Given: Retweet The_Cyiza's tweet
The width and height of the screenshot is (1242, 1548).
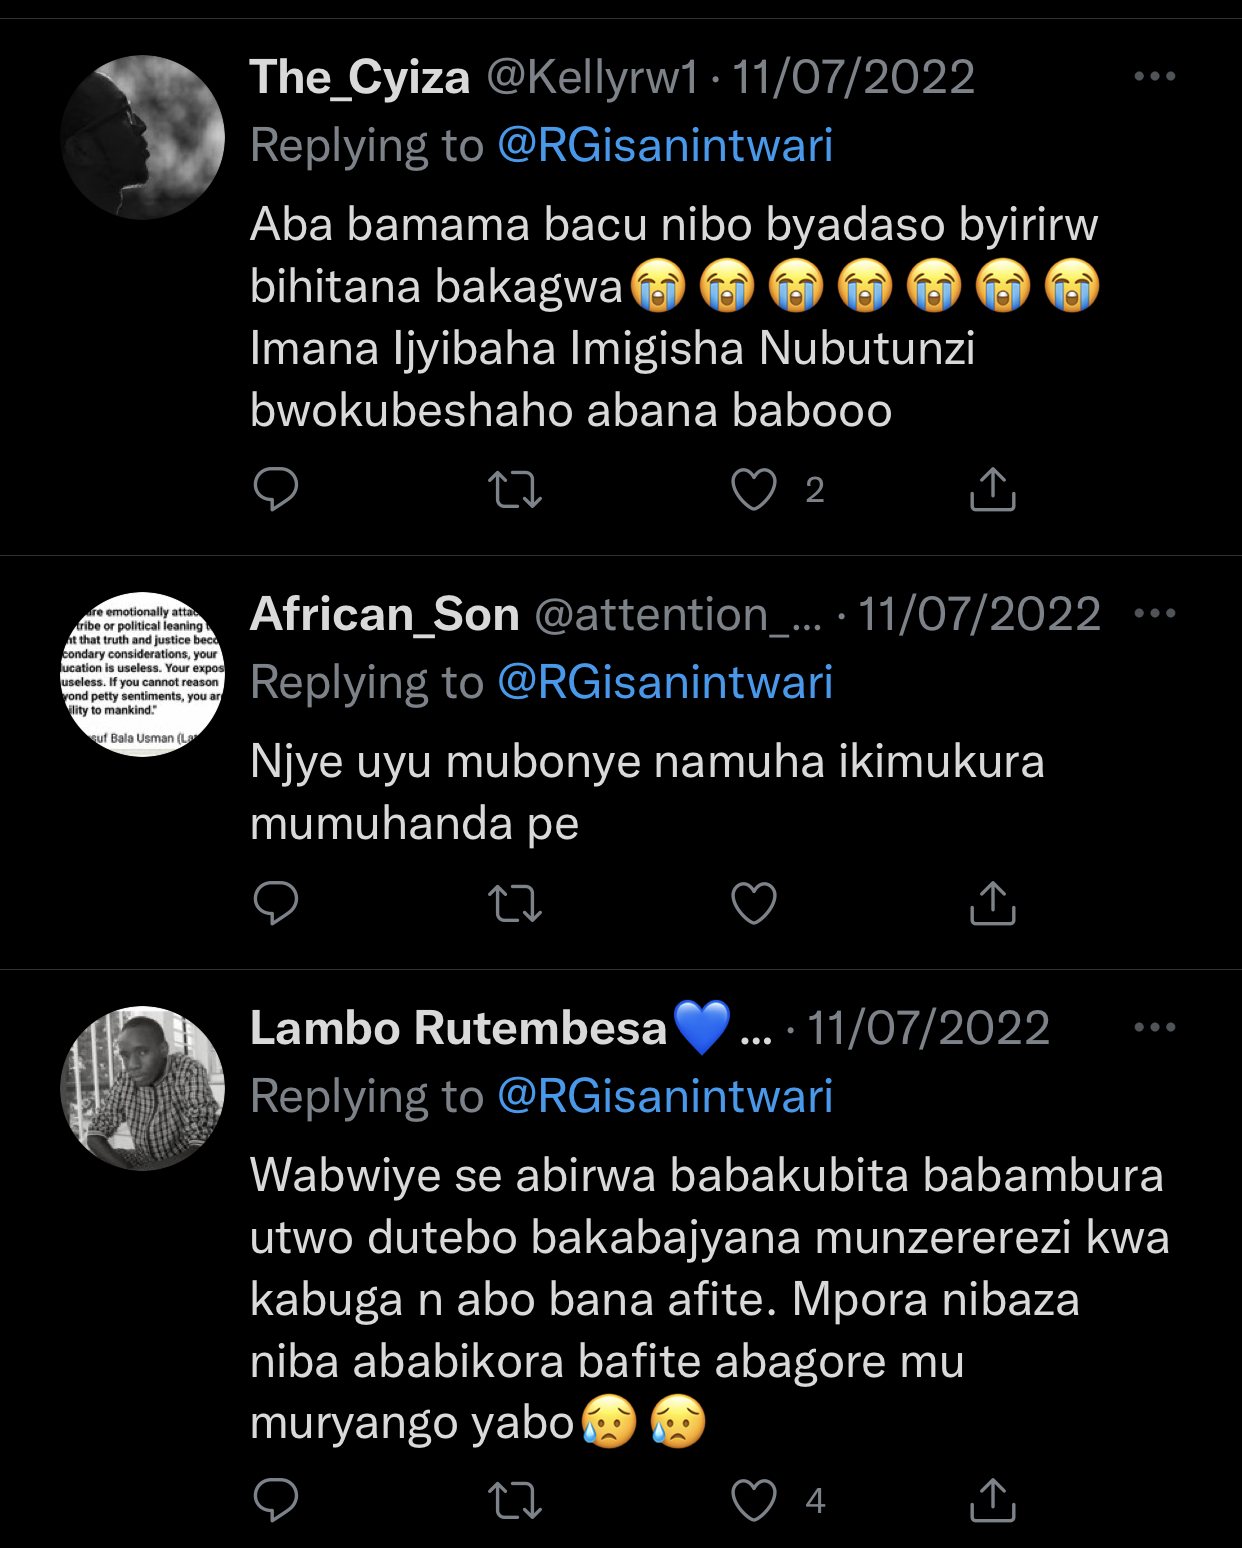Looking at the screenshot, I should tap(515, 490).
